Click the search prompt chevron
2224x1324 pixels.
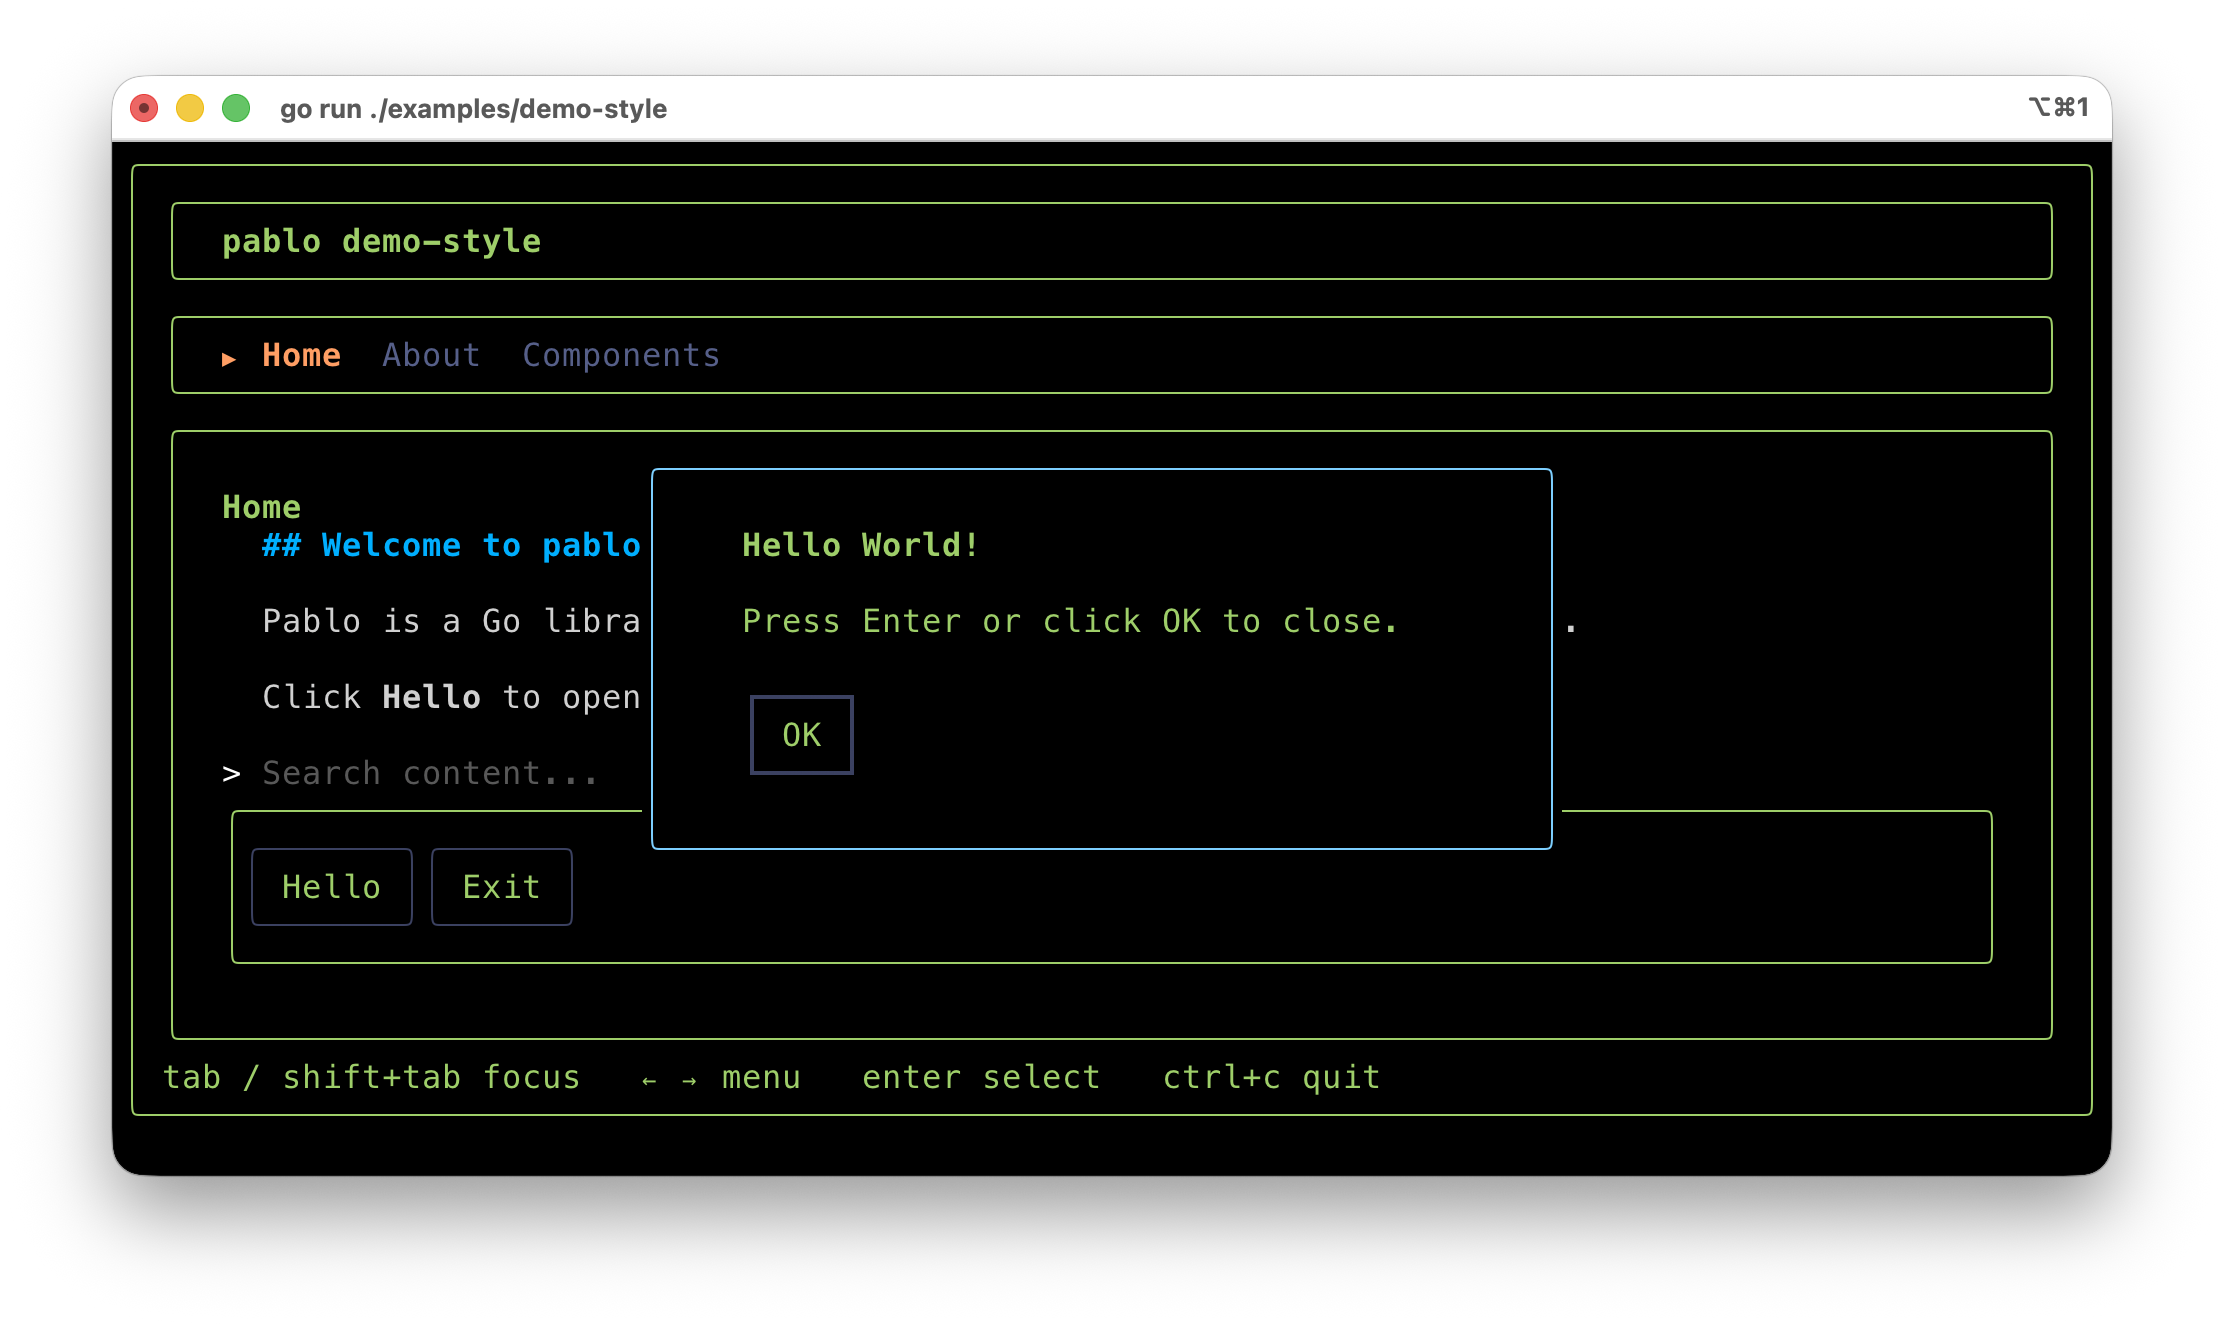pyautogui.click(x=231, y=774)
